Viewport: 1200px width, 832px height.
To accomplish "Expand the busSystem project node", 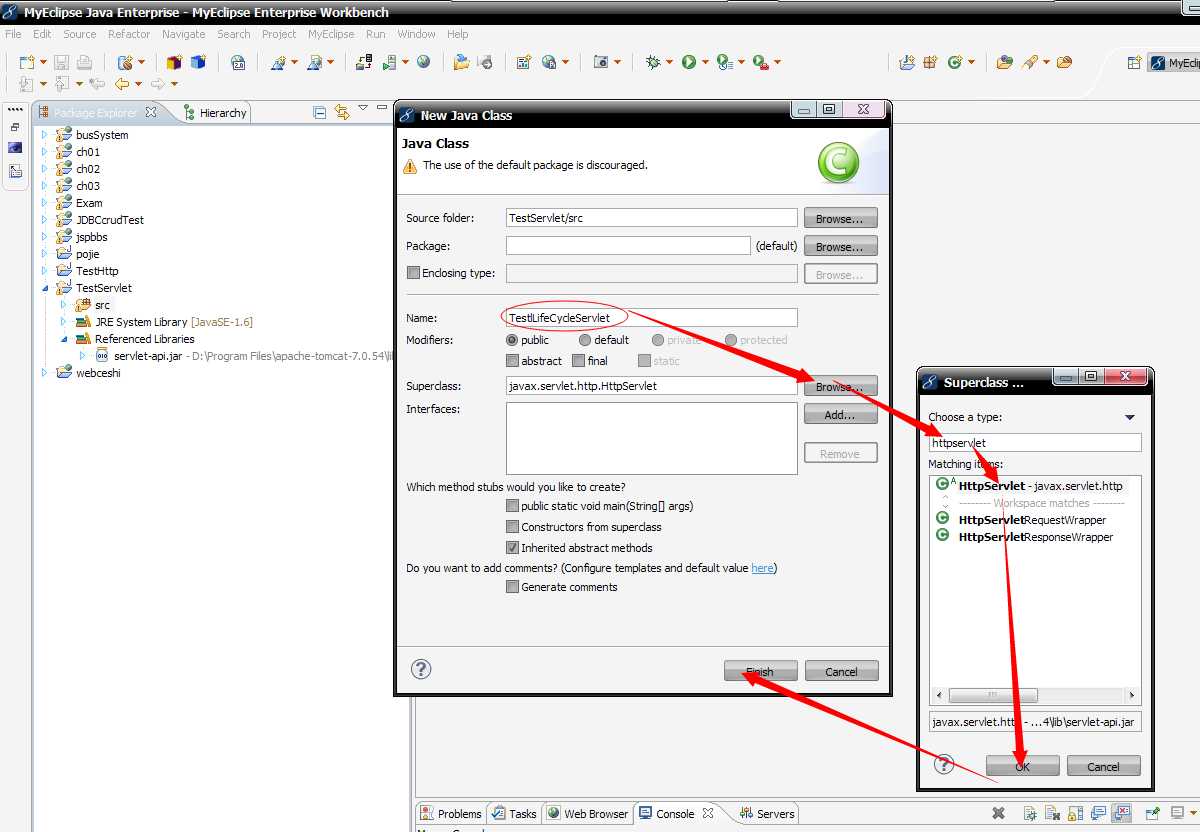I will [x=44, y=135].
